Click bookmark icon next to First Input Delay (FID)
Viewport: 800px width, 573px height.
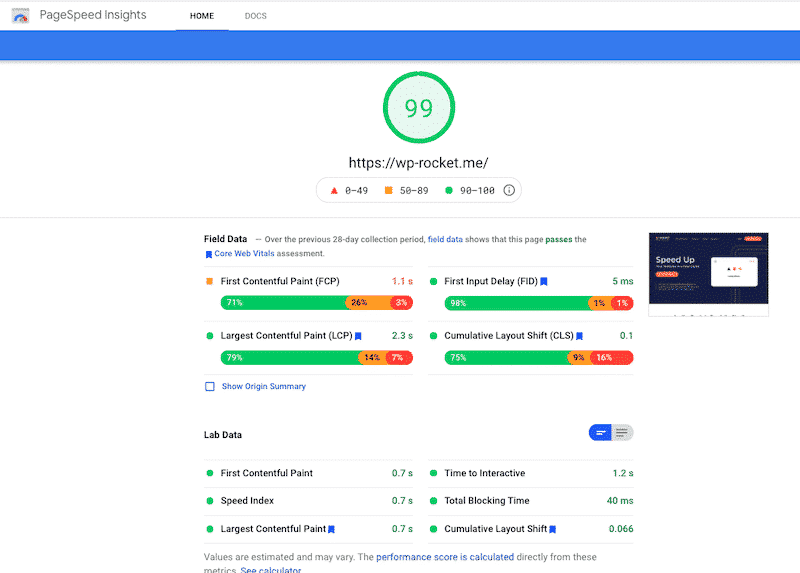click(x=544, y=282)
